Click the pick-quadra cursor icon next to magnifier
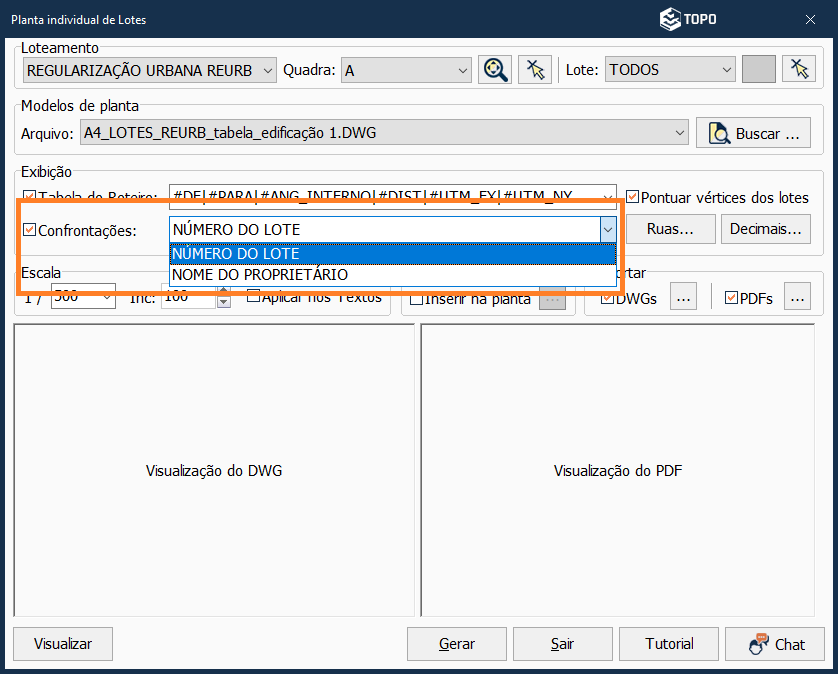This screenshot has height=674, width=838. point(535,69)
